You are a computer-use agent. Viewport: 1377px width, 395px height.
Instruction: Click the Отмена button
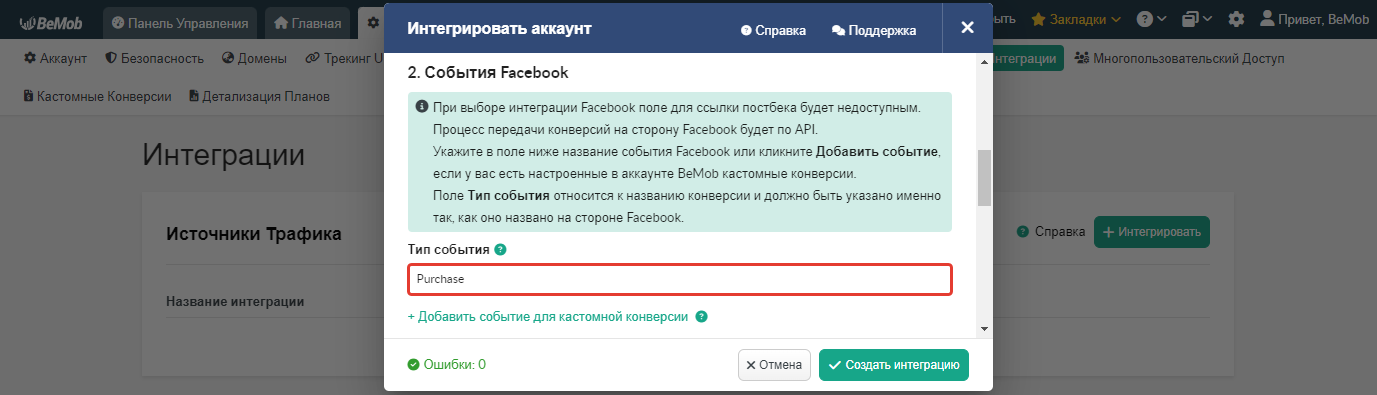[x=774, y=365]
